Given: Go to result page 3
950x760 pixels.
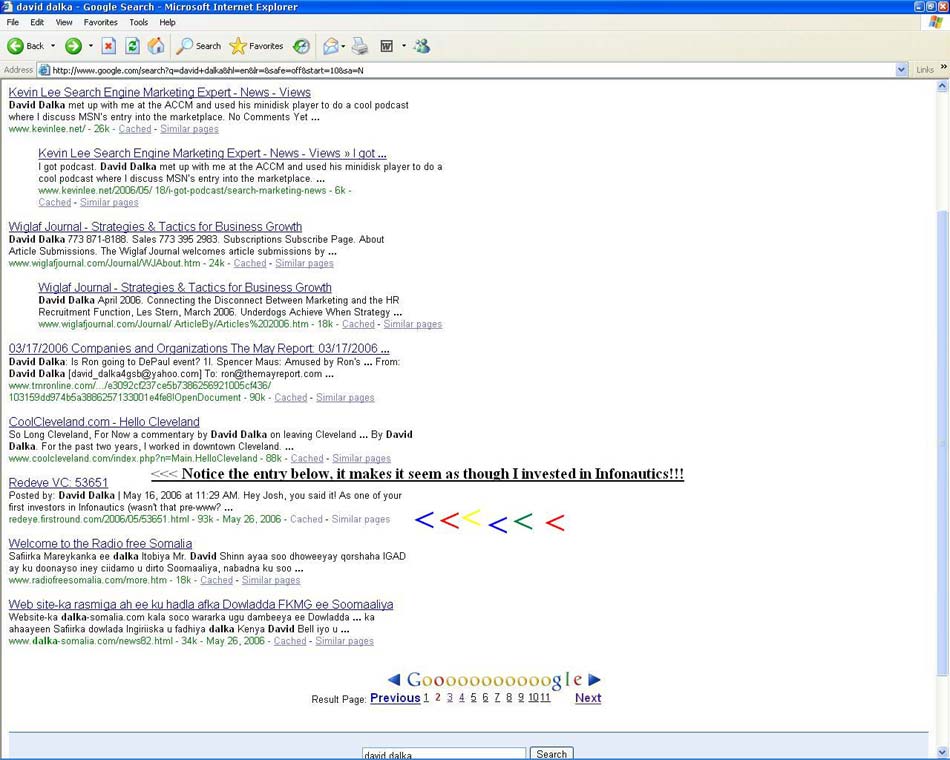Looking at the screenshot, I should (450, 698).
